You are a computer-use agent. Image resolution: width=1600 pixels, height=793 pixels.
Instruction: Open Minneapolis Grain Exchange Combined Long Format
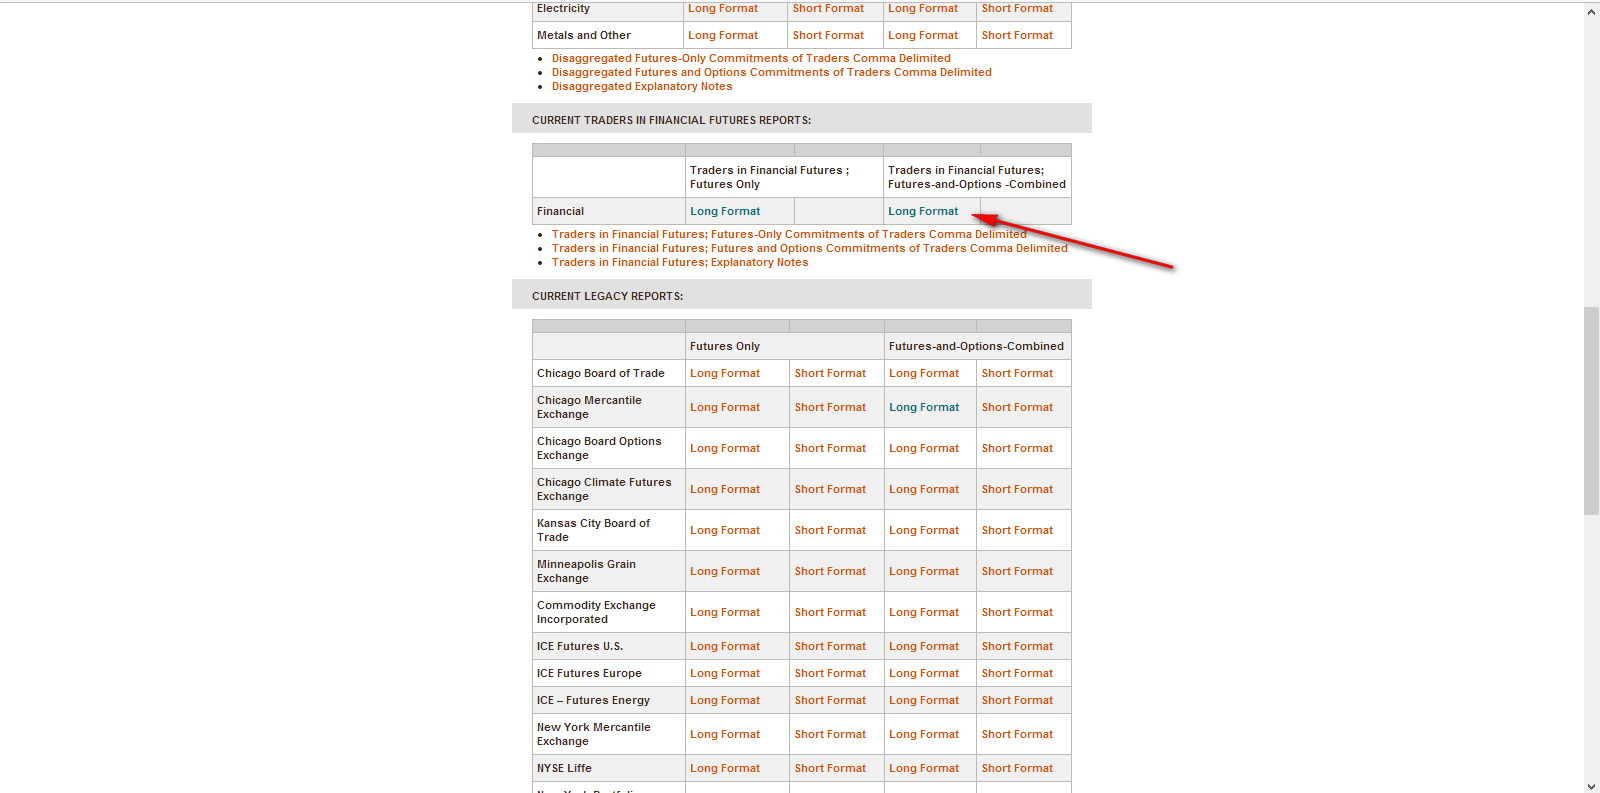pyautogui.click(x=924, y=571)
